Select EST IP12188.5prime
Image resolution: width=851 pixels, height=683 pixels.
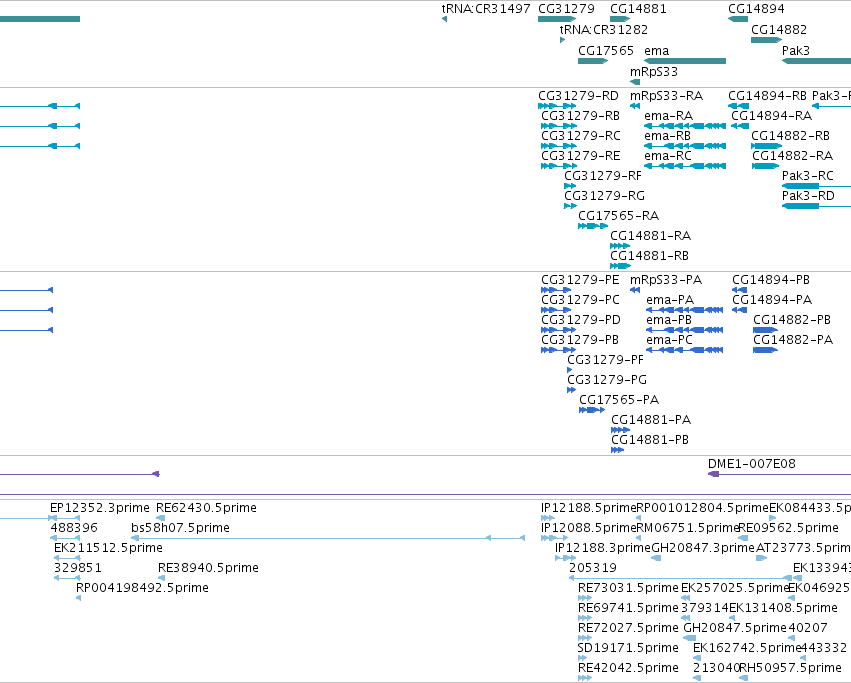588,508
